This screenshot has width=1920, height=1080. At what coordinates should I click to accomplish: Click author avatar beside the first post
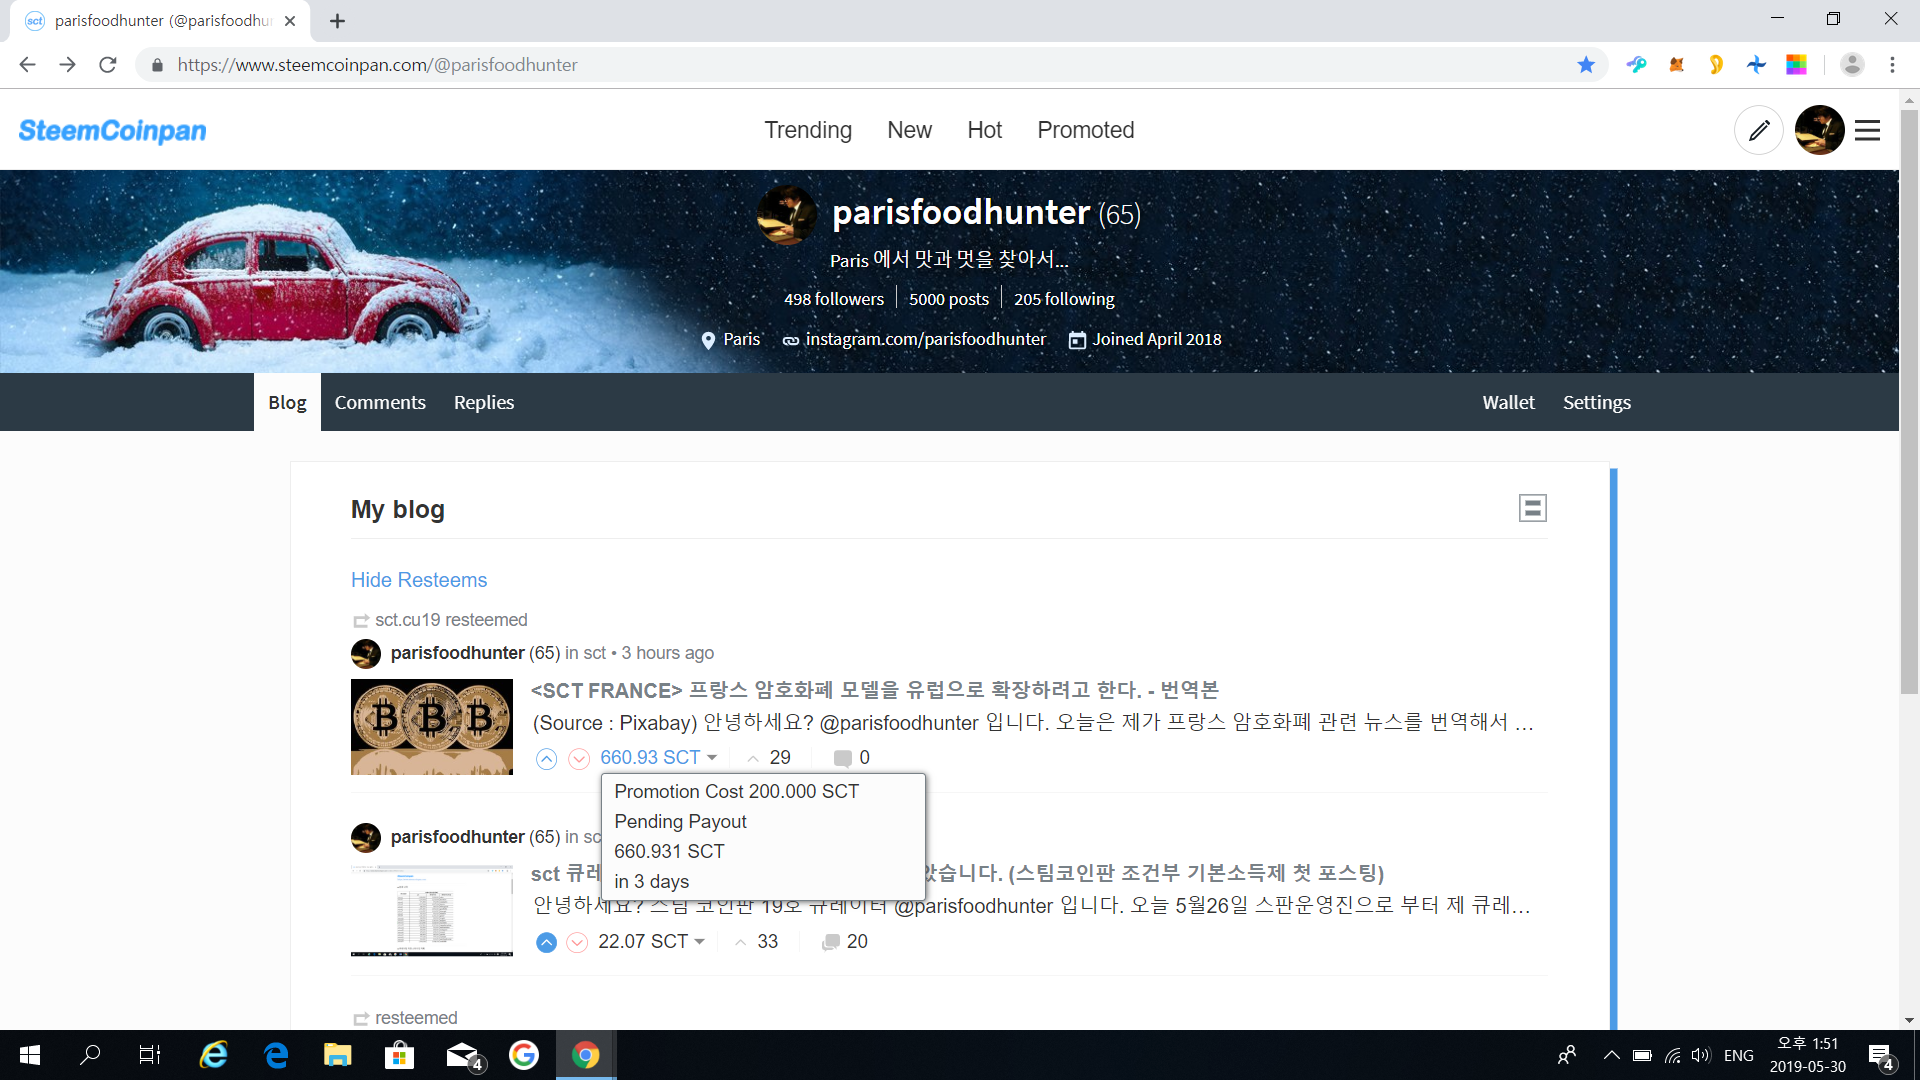pyautogui.click(x=366, y=654)
